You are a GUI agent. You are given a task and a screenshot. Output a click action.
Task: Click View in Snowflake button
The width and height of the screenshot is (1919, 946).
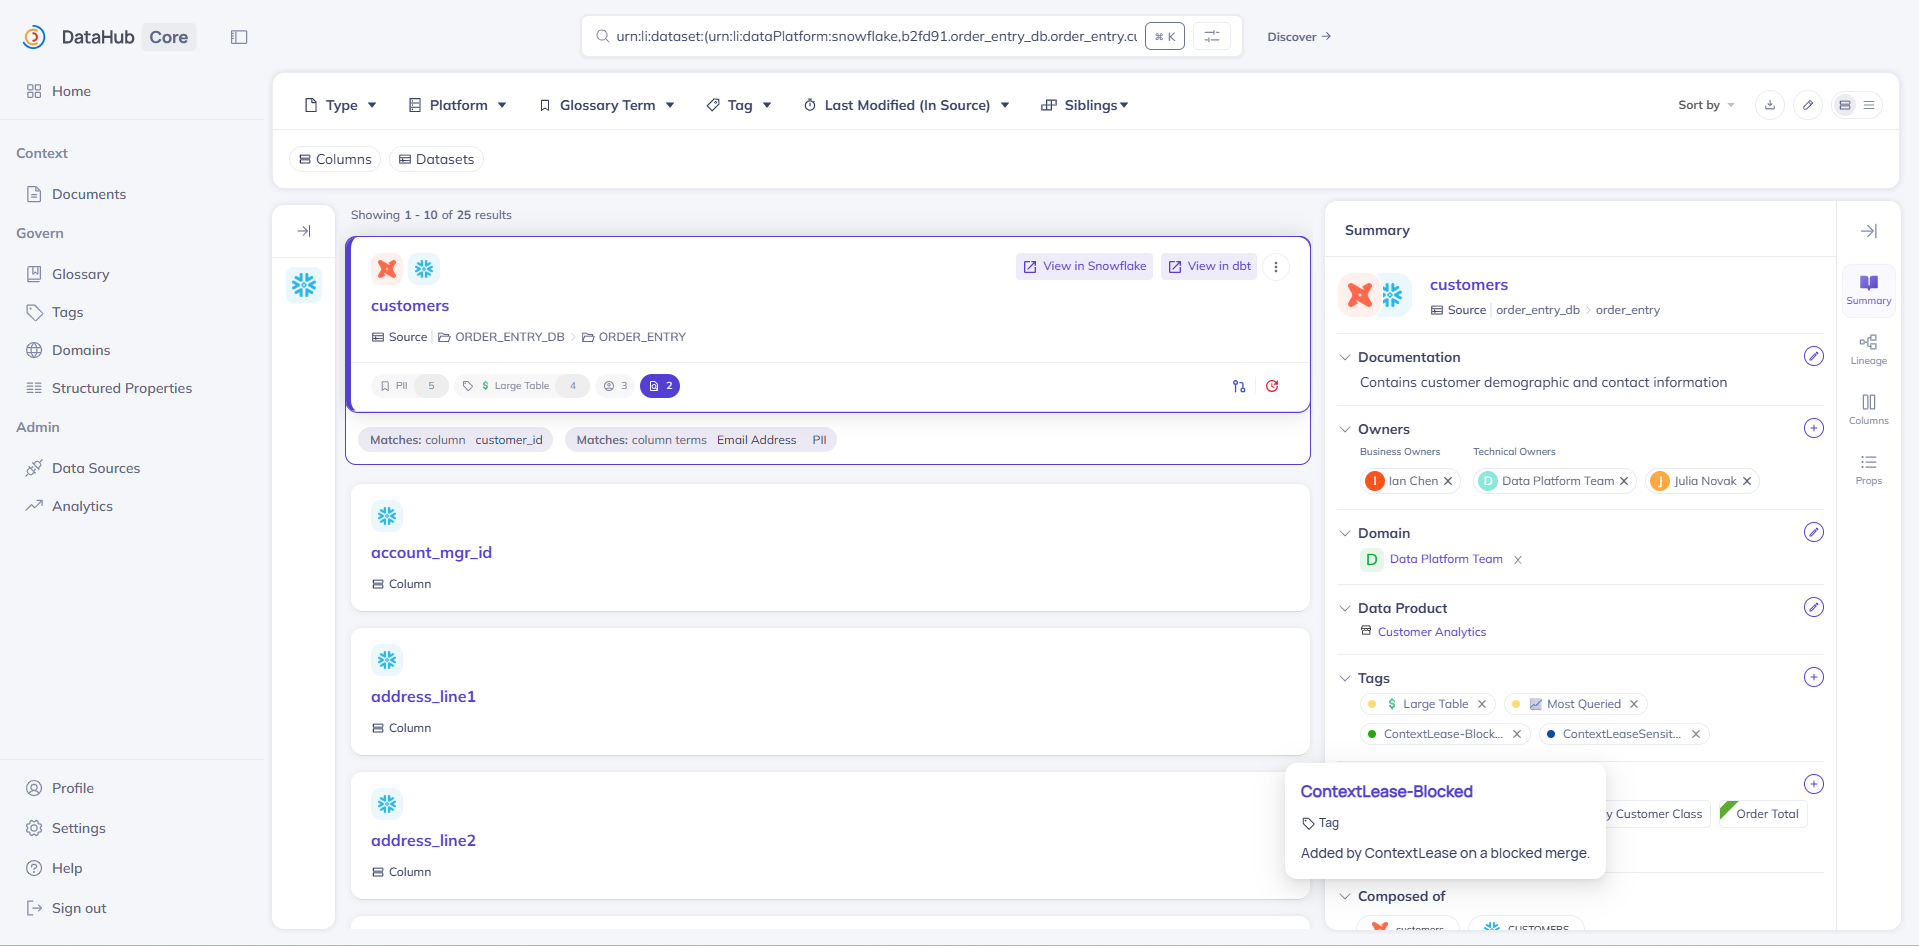tap(1084, 266)
